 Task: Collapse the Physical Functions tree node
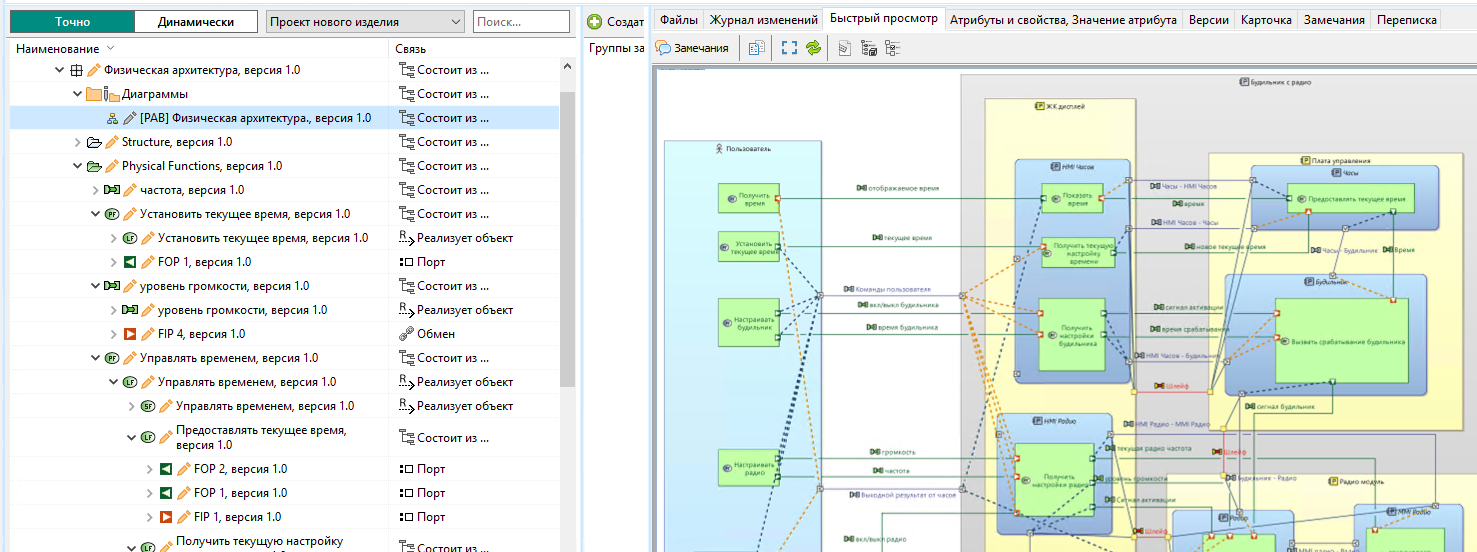78,166
